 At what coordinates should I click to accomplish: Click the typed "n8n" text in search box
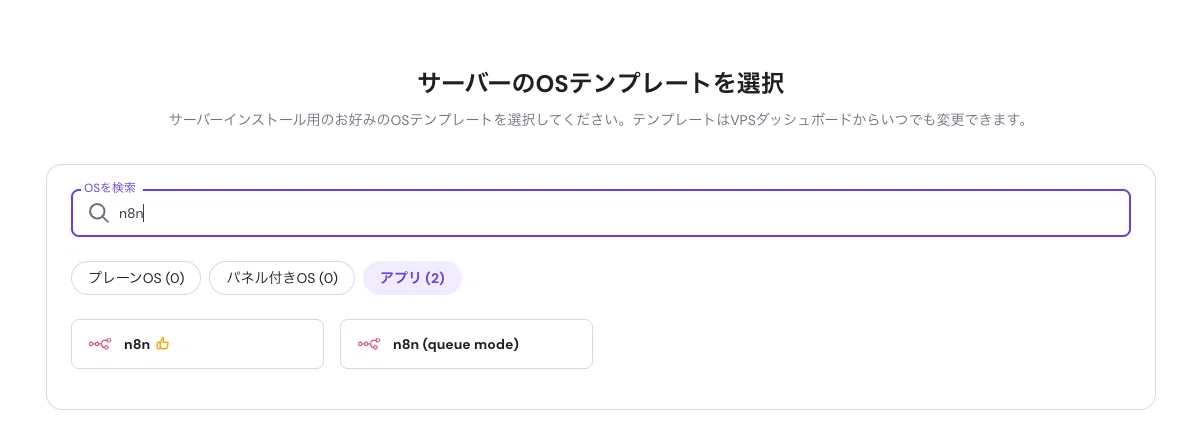131,213
